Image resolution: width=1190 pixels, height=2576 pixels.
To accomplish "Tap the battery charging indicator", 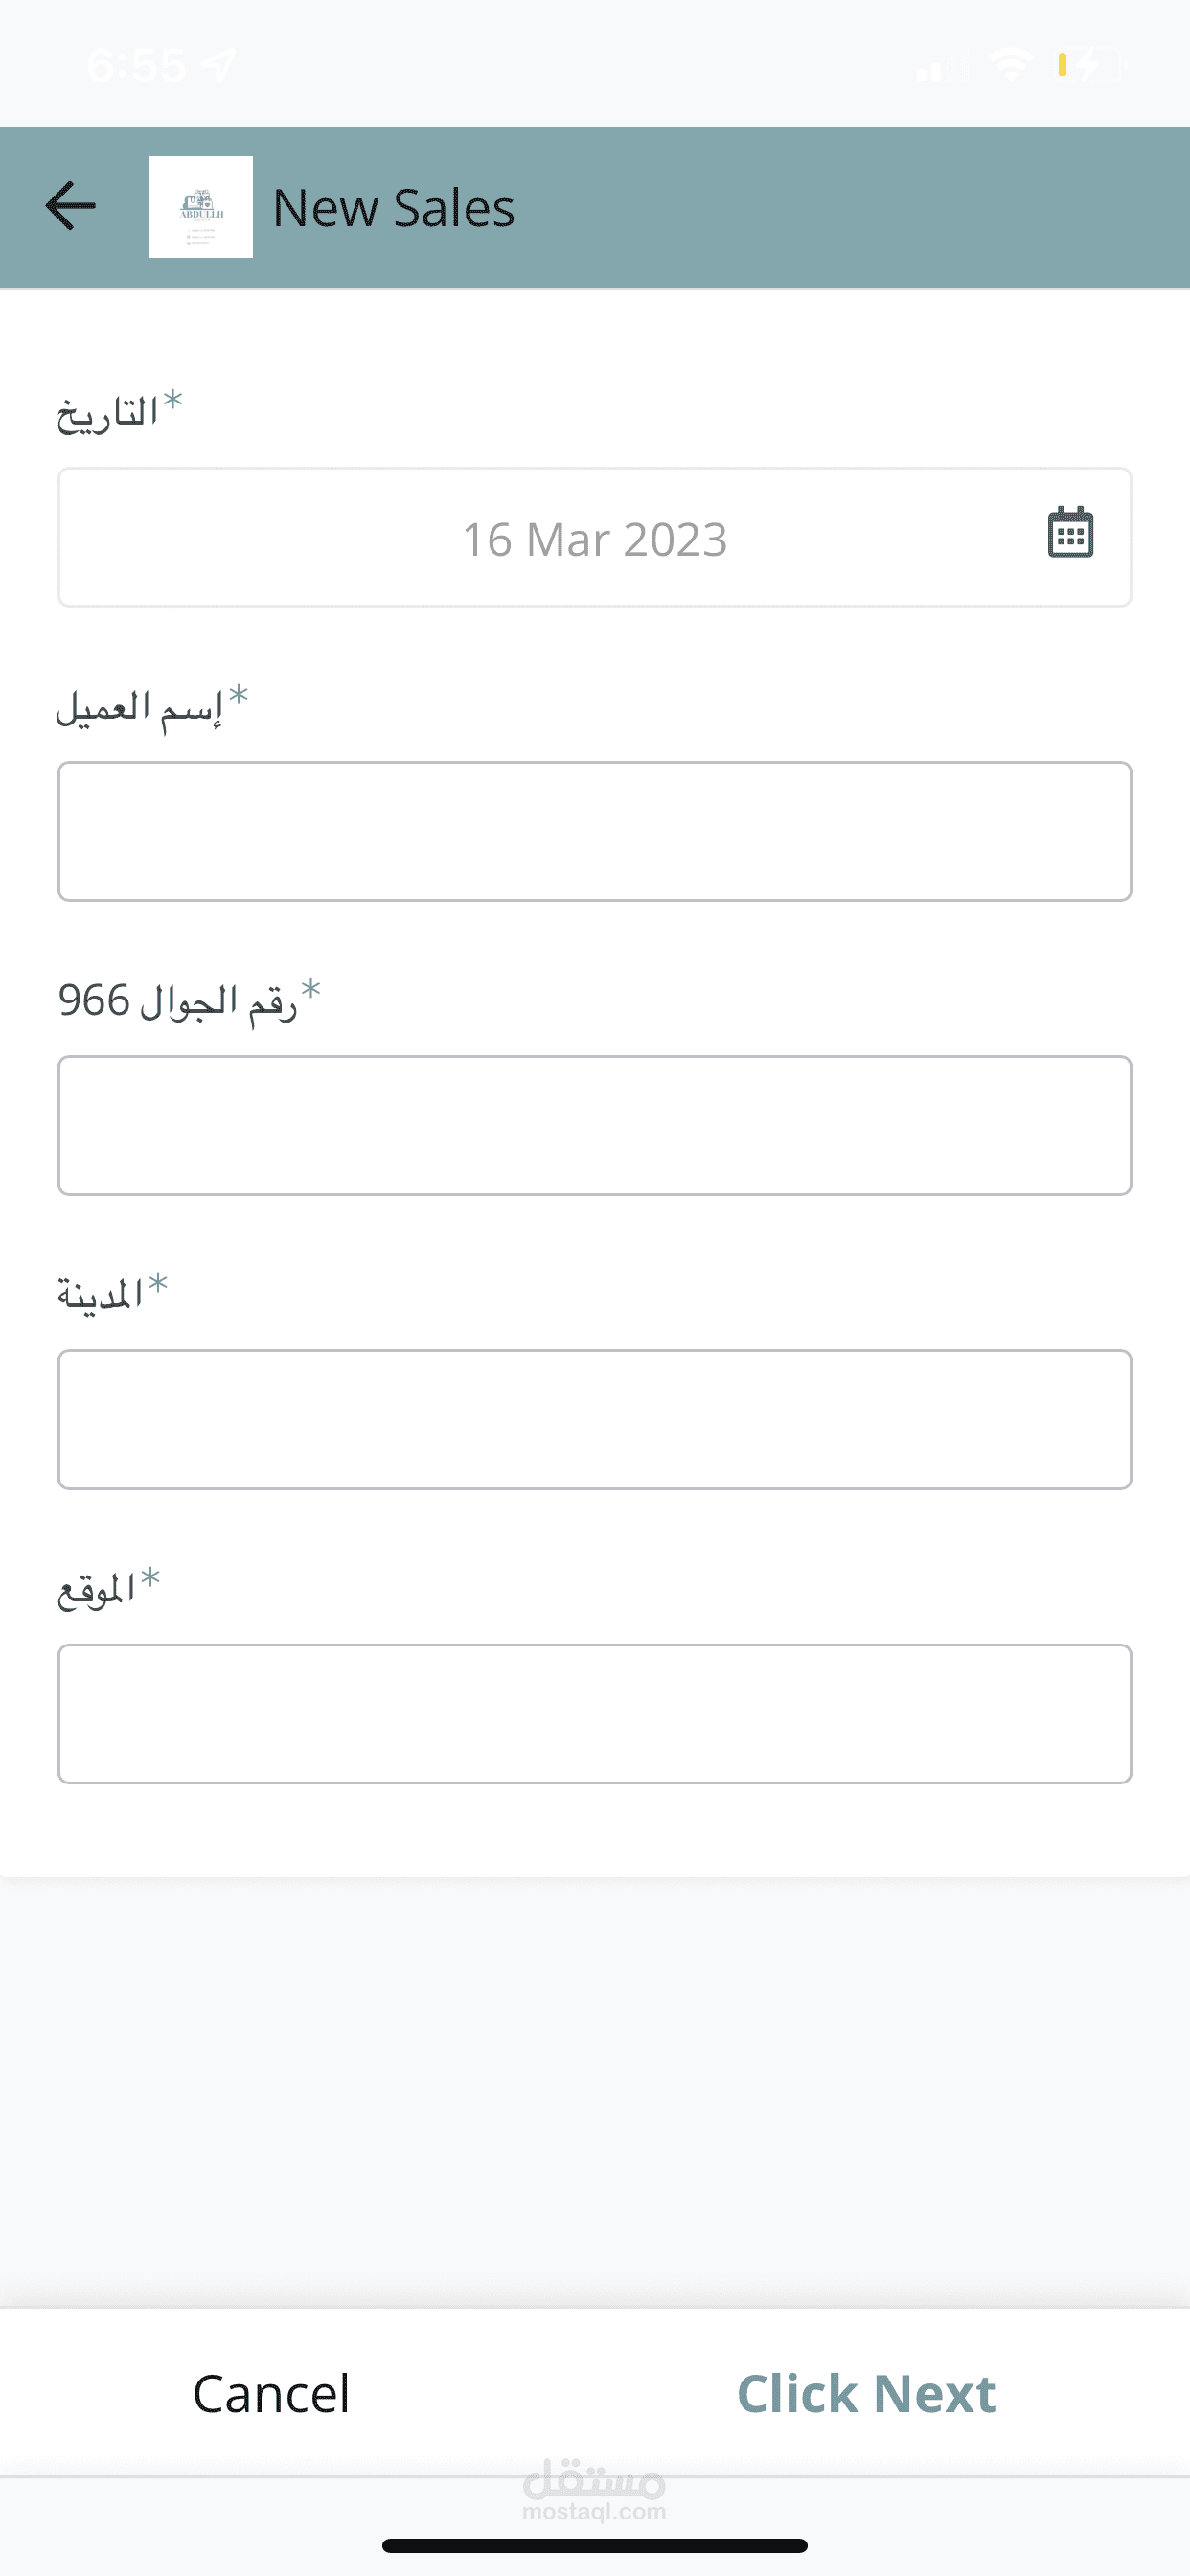I will pyautogui.click(x=1089, y=66).
